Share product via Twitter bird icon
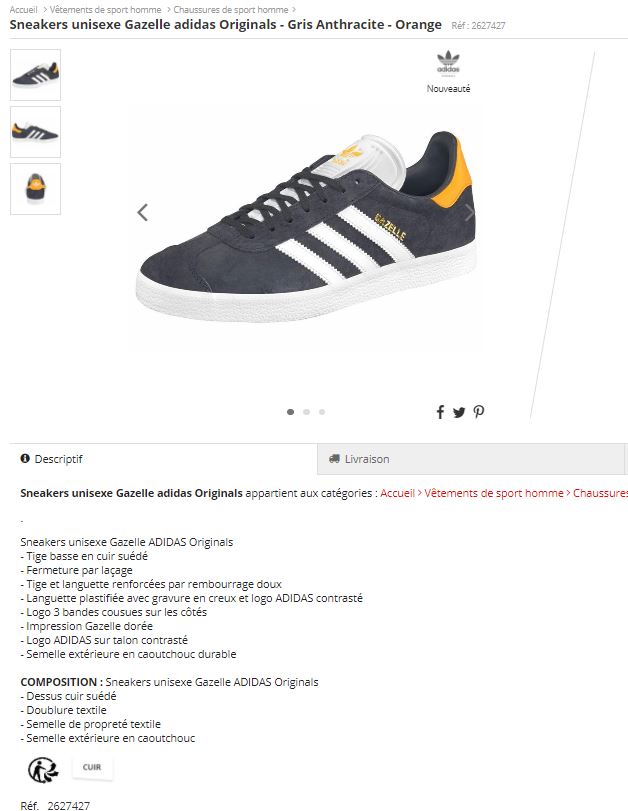Image resolution: width=628 pixels, height=811 pixels. [459, 412]
